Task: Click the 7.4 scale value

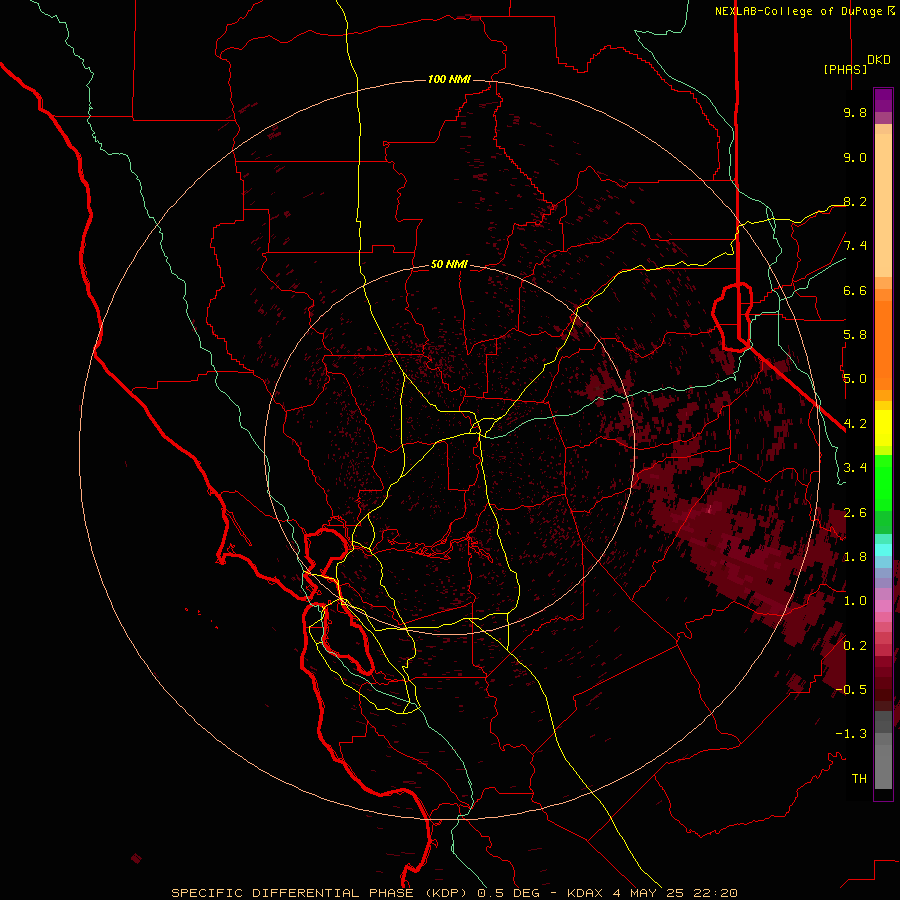Action: (x=855, y=246)
